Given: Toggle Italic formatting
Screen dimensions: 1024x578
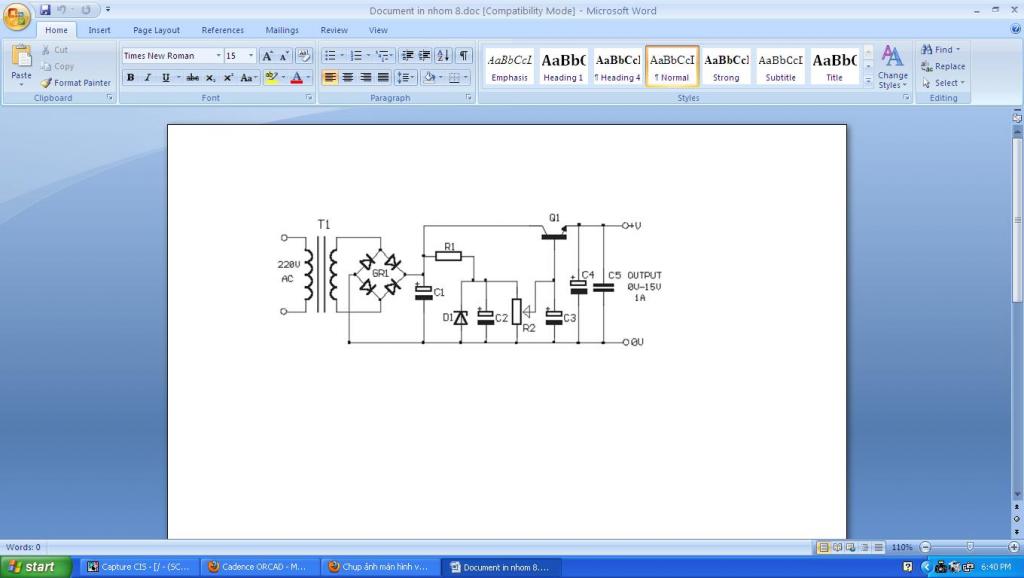Looking at the screenshot, I should (147, 77).
